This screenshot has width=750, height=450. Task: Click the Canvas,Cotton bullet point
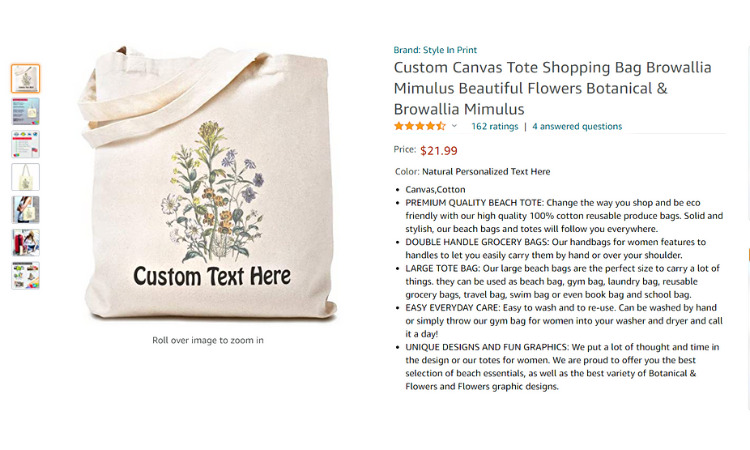point(435,189)
